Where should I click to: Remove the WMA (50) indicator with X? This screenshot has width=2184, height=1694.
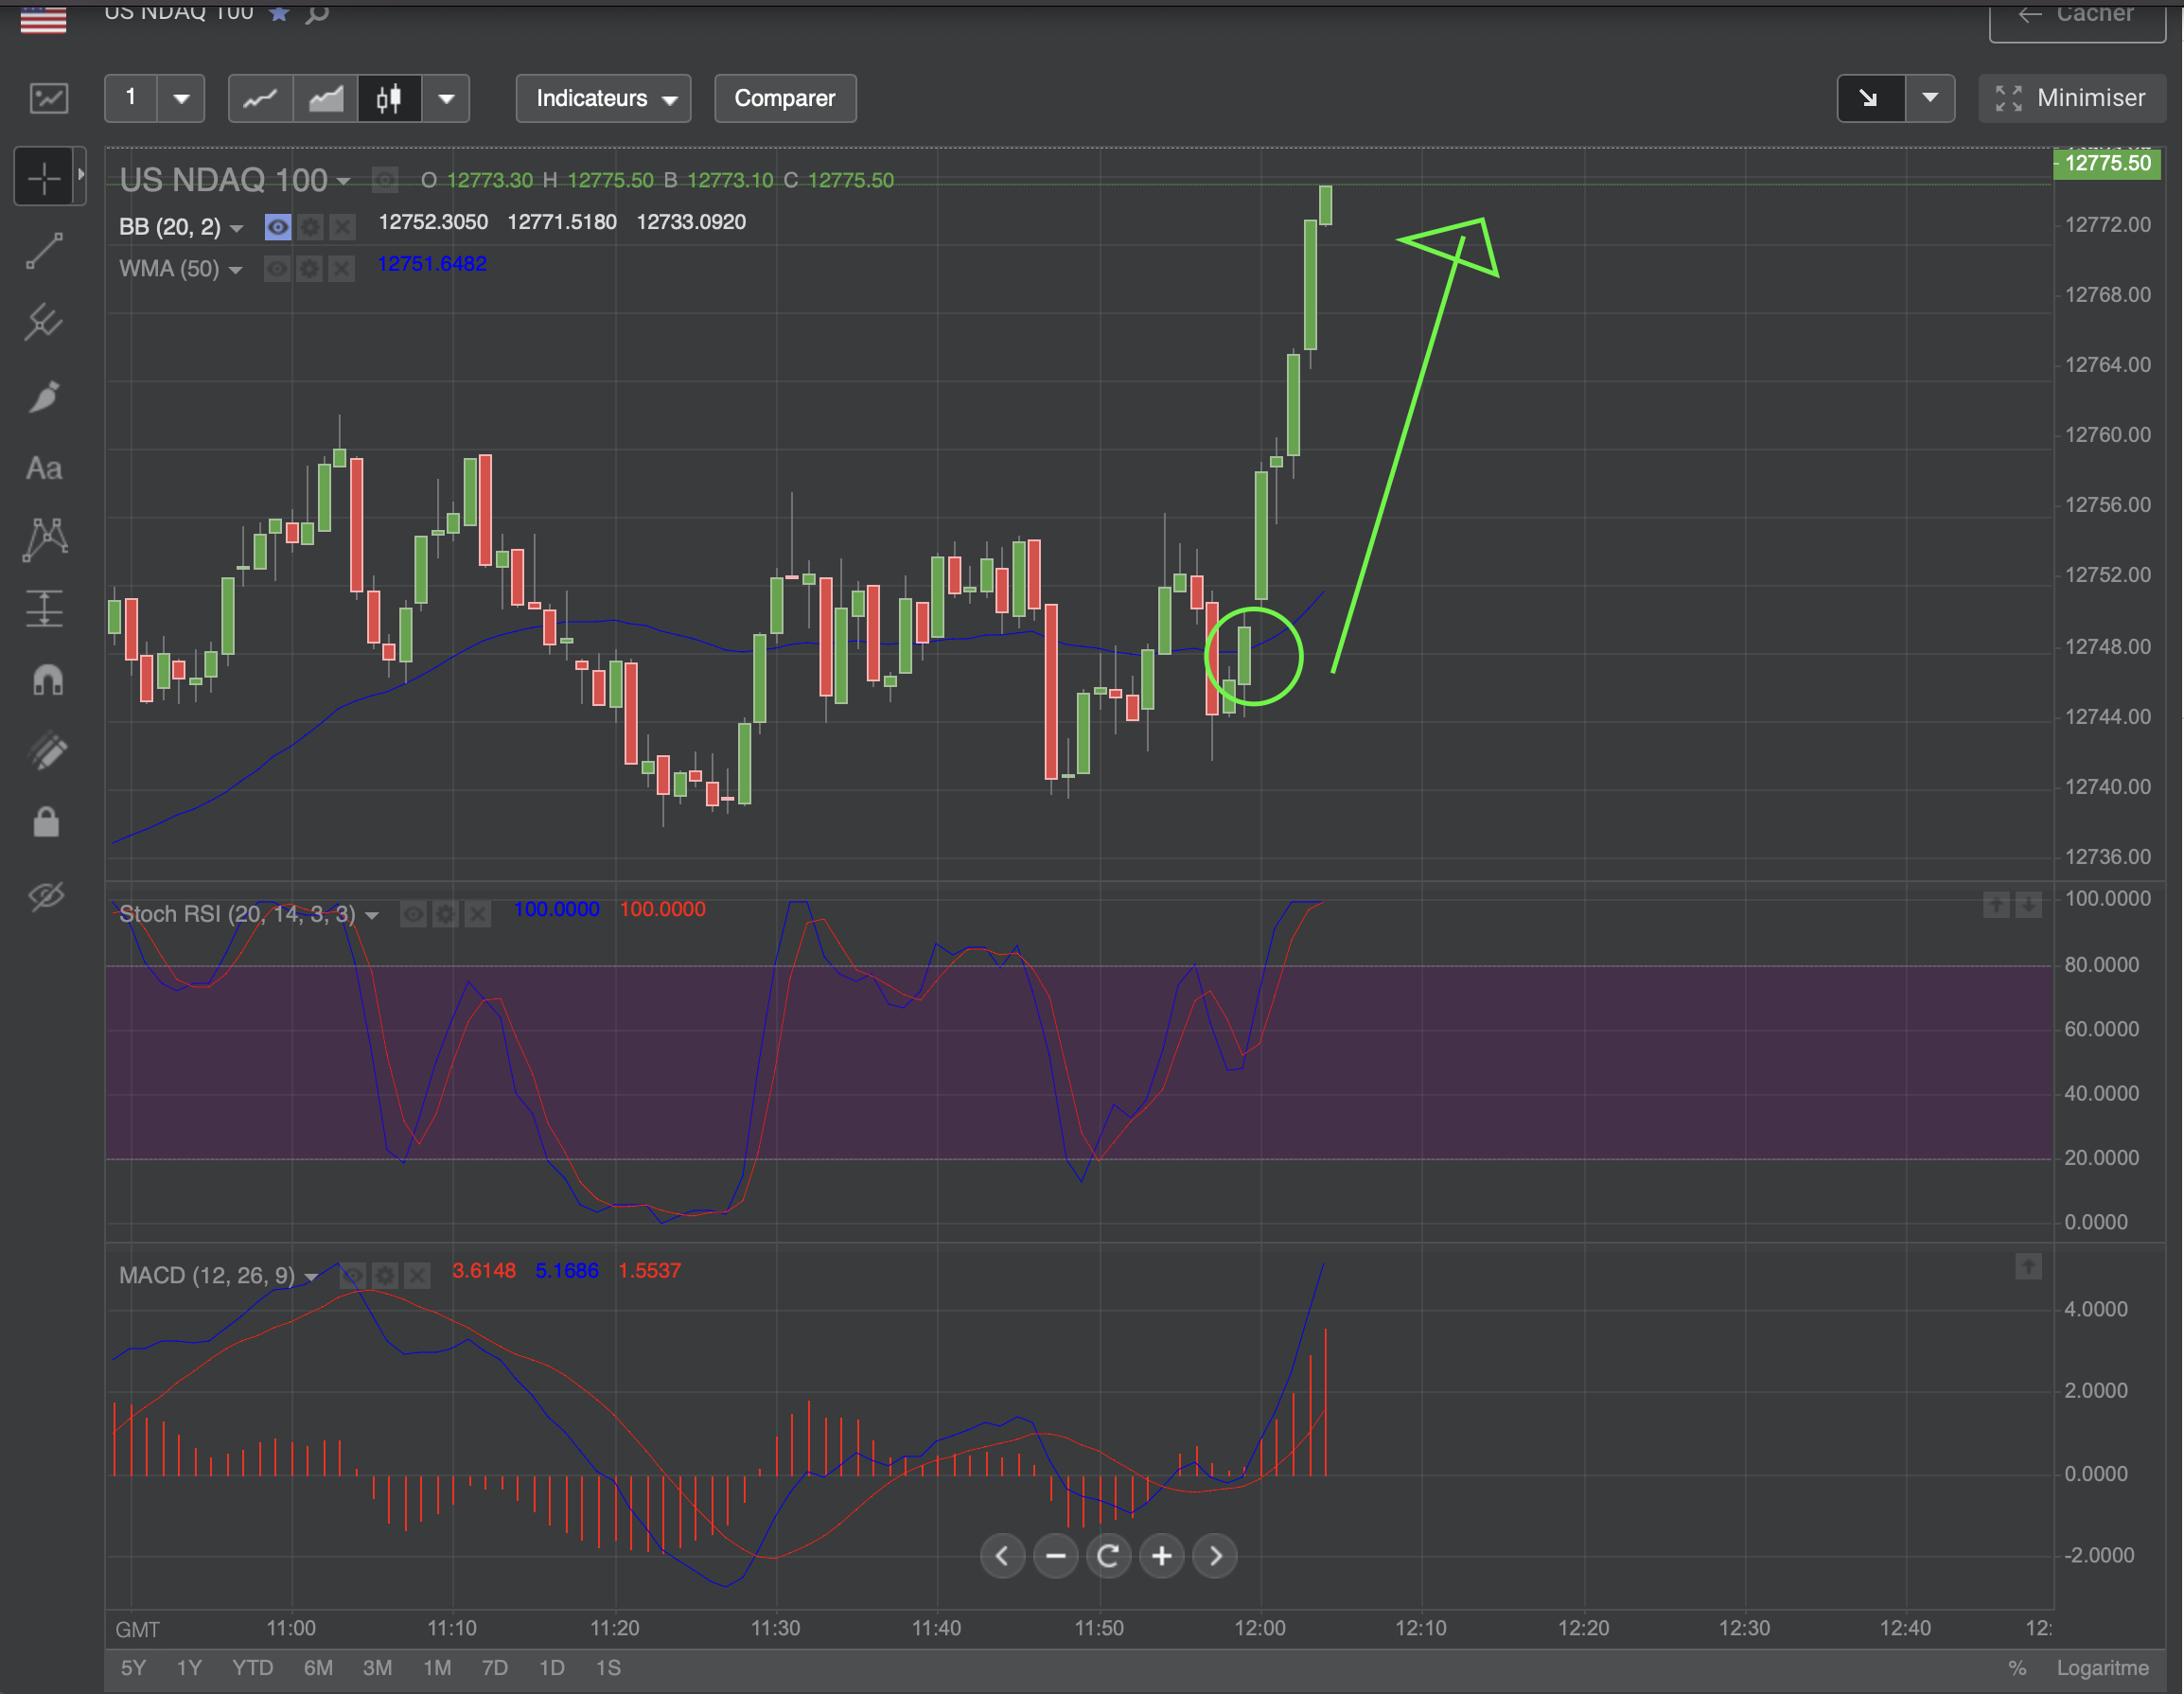(342, 269)
